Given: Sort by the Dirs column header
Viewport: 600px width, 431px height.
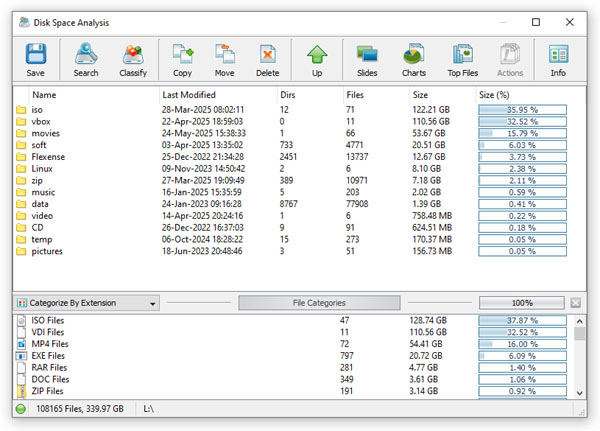Looking at the screenshot, I should coord(288,95).
